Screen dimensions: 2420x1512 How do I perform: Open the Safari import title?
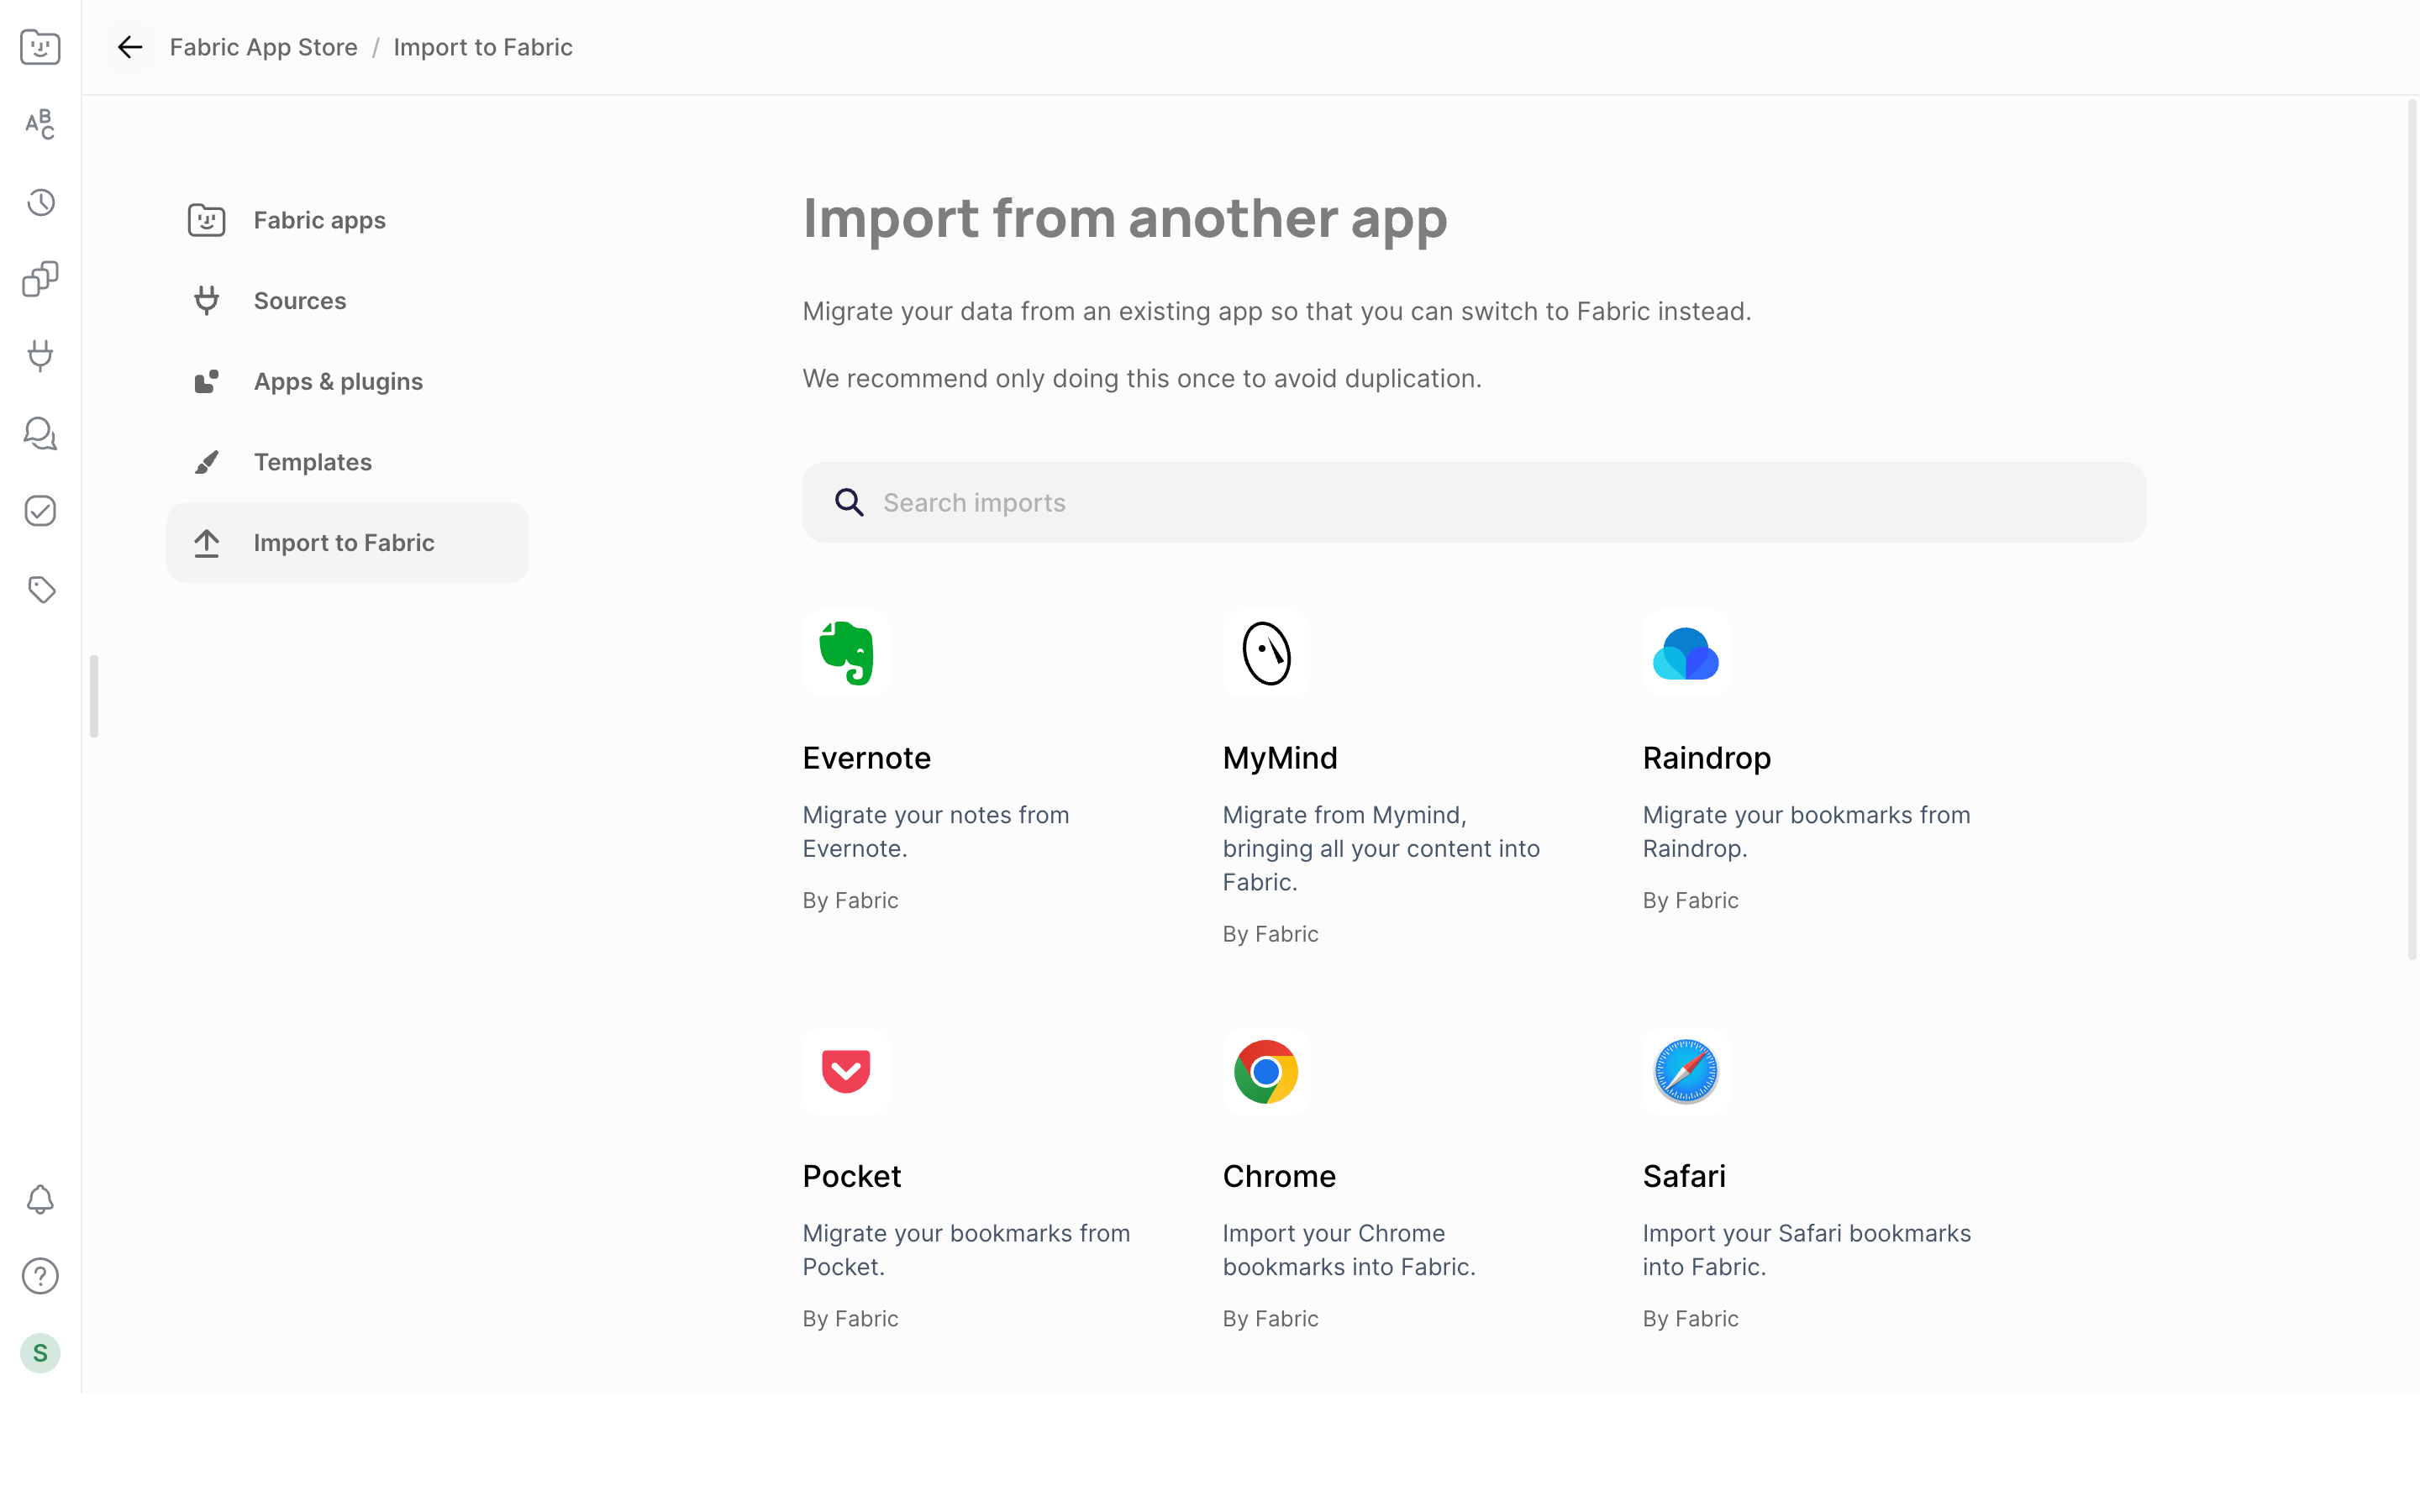1684,1176
